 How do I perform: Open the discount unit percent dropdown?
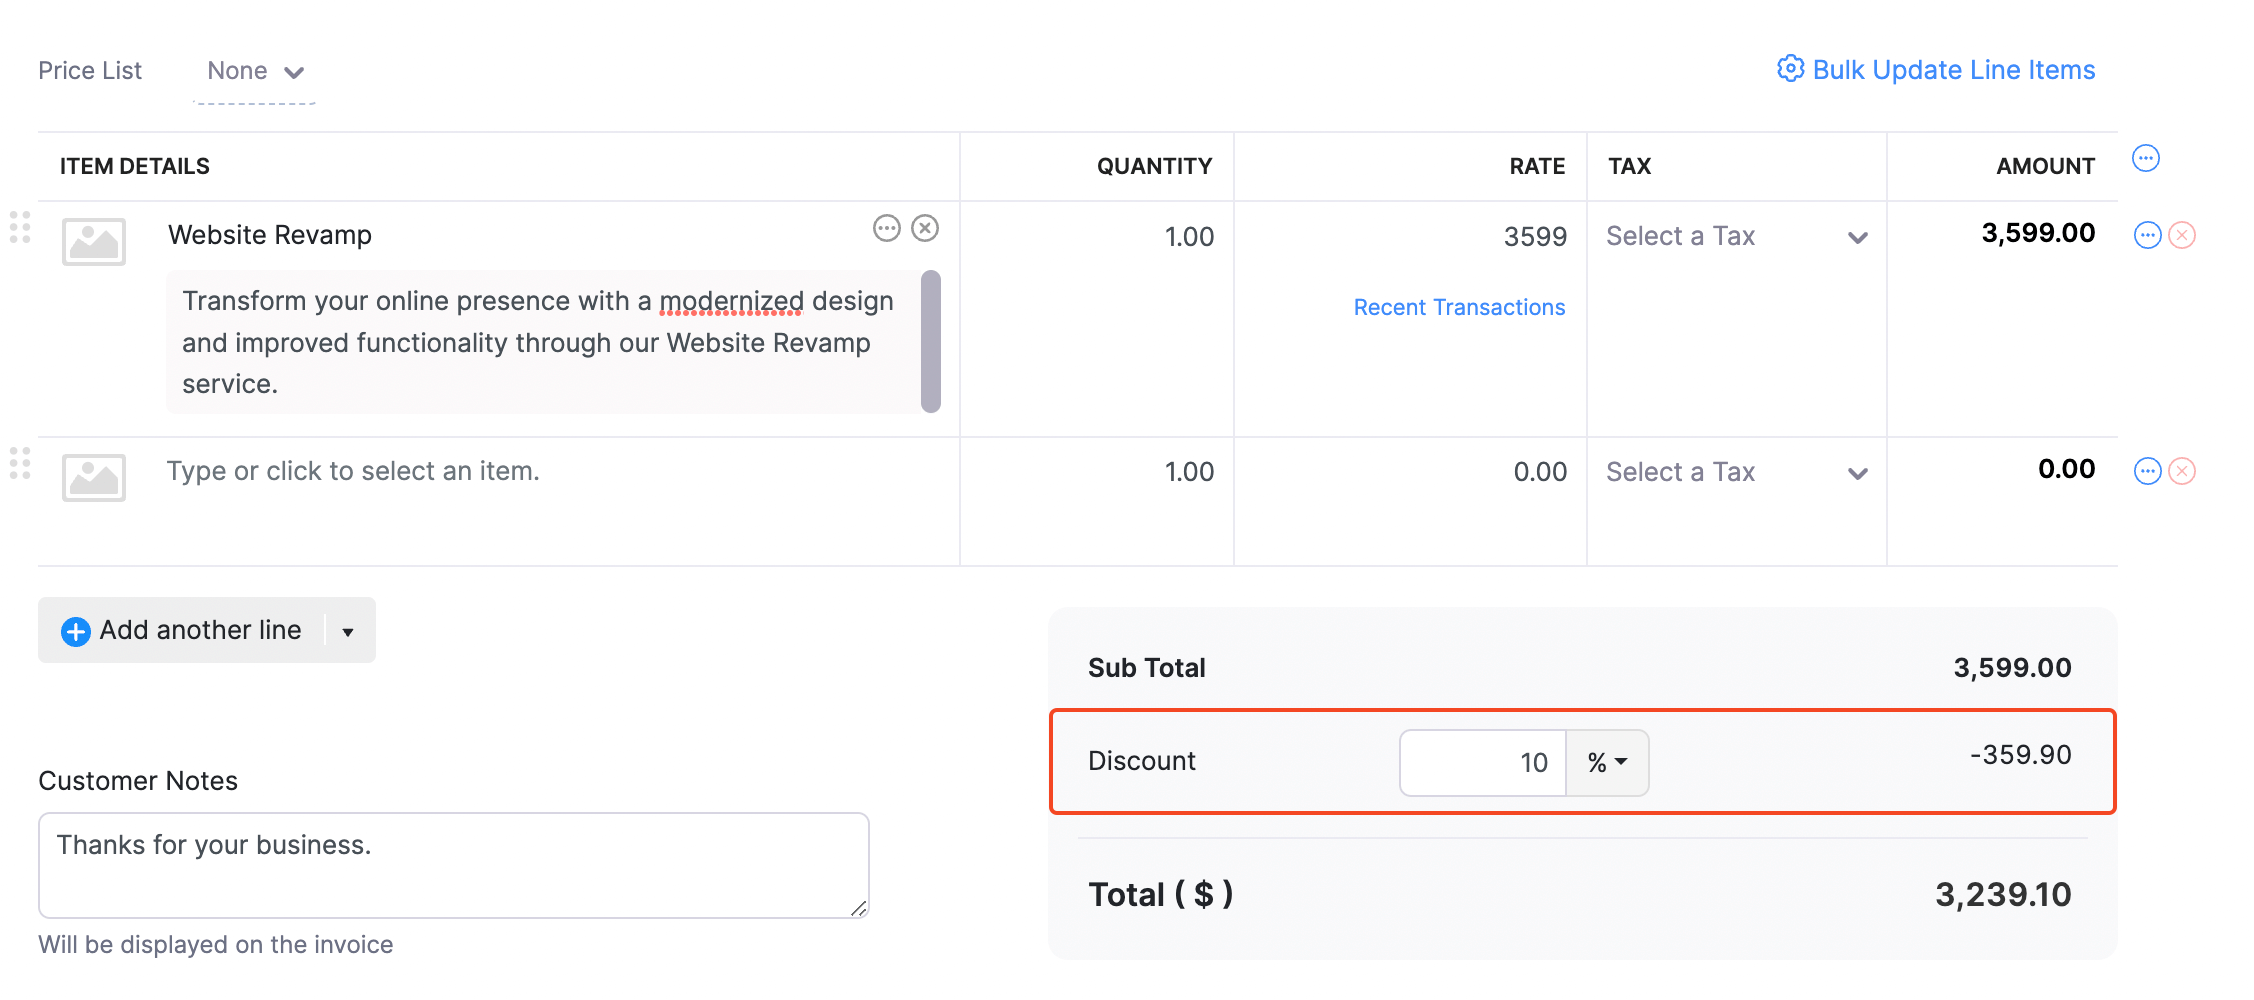tap(1606, 762)
